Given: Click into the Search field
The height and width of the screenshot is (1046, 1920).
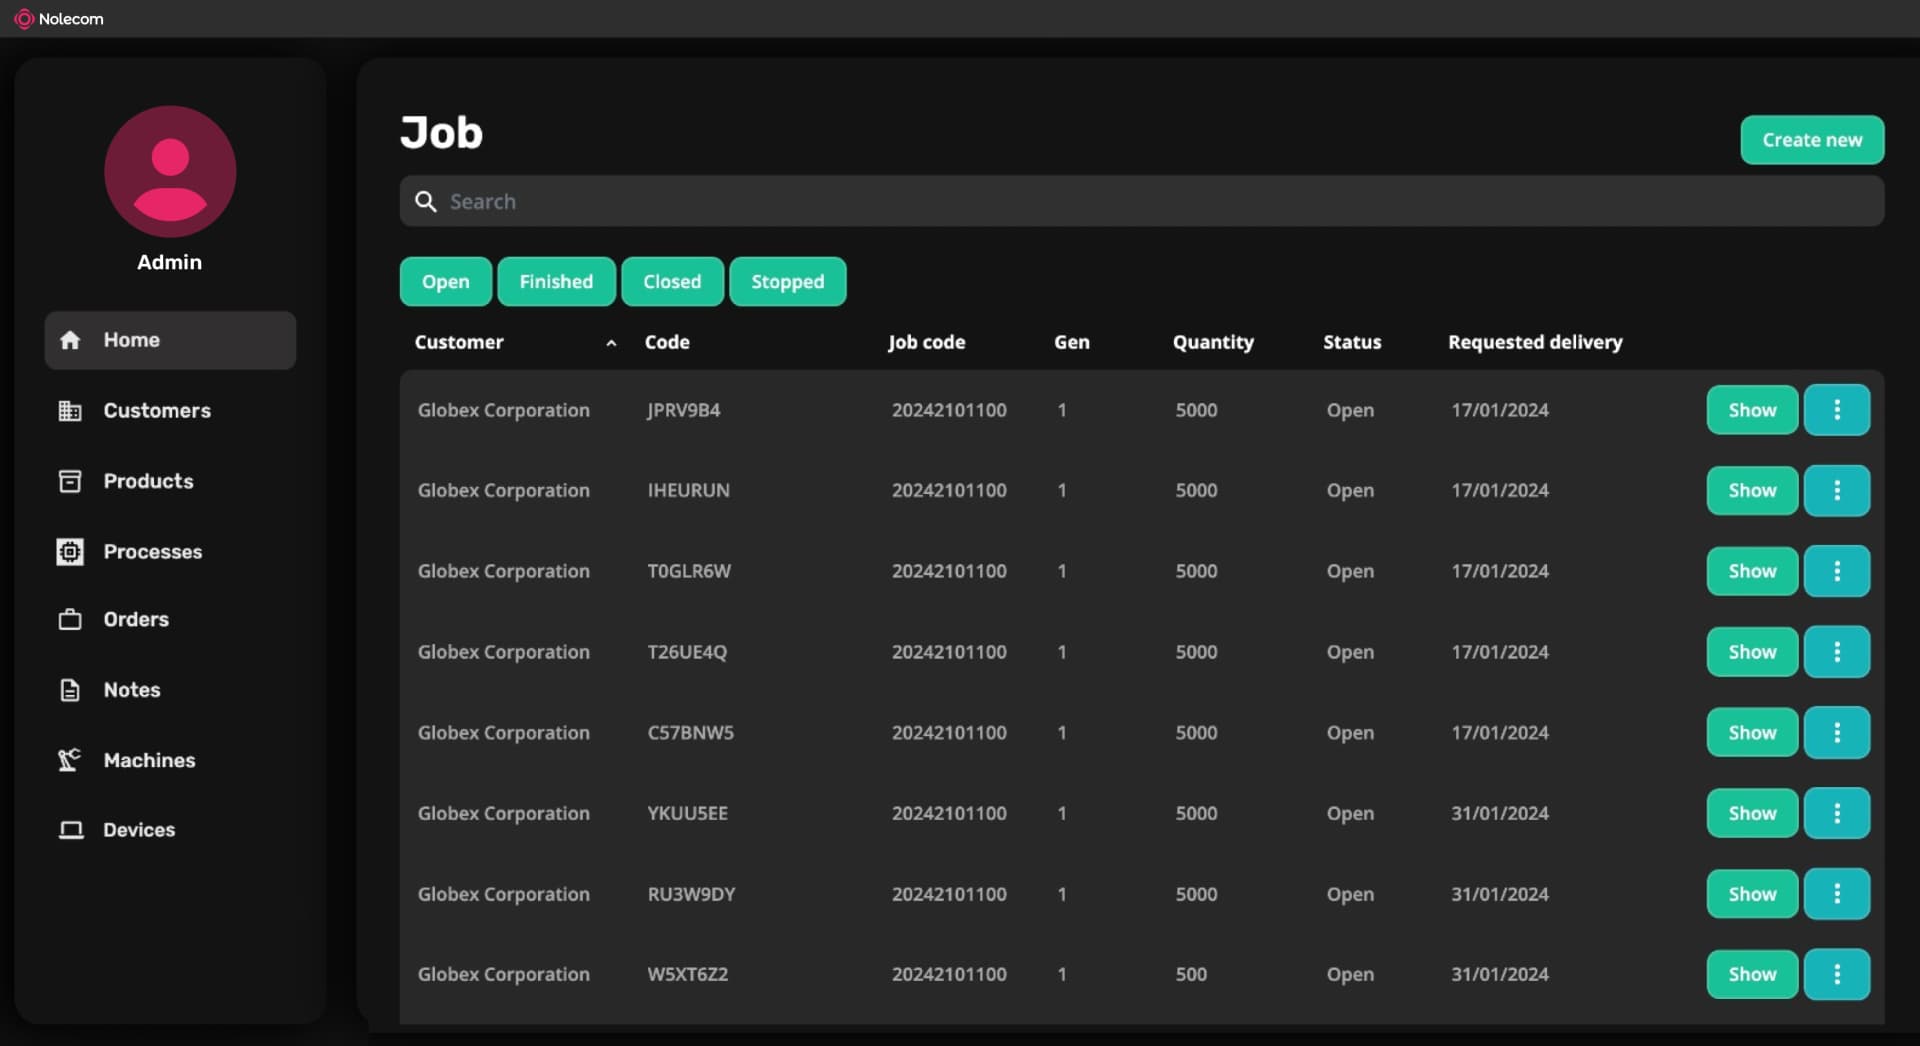Looking at the screenshot, I should click(x=1140, y=202).
